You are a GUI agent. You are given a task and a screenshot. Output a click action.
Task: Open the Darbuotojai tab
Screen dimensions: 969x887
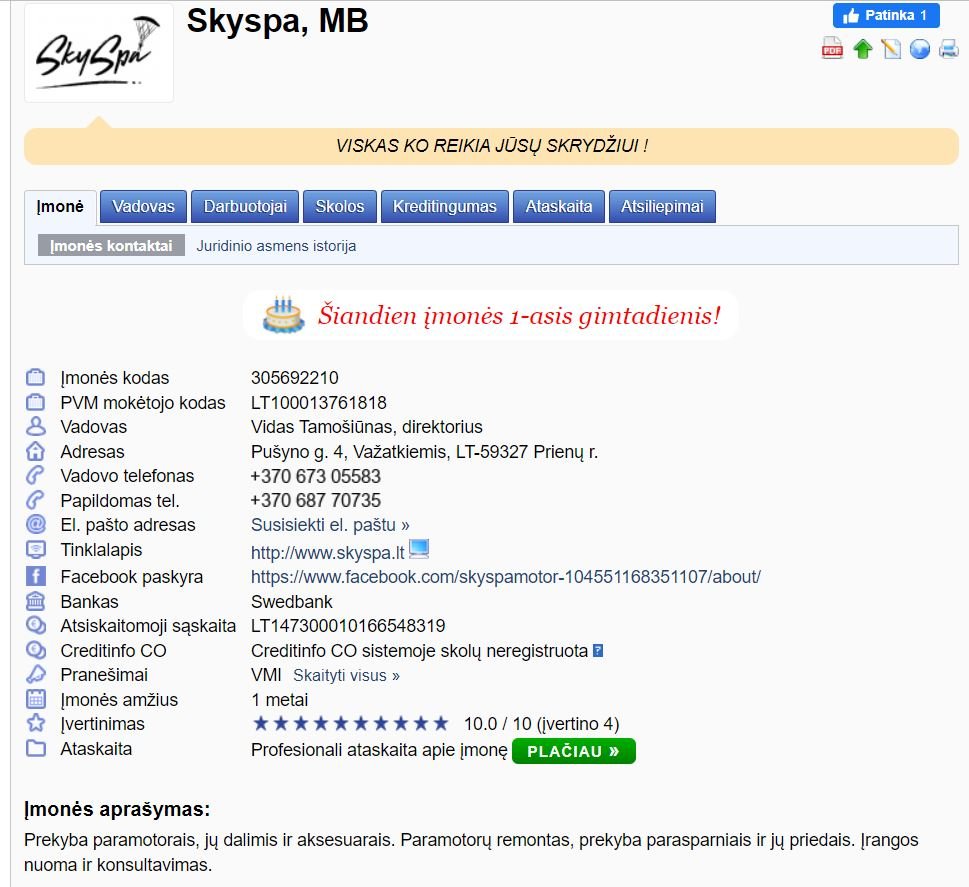click(x=245, y=206)
